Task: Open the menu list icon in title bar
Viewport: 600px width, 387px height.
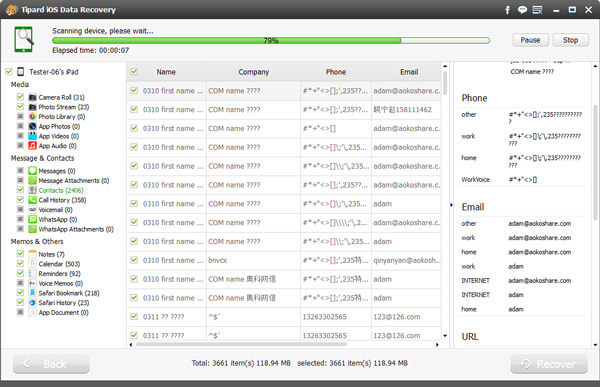Action: coord(538,10)
